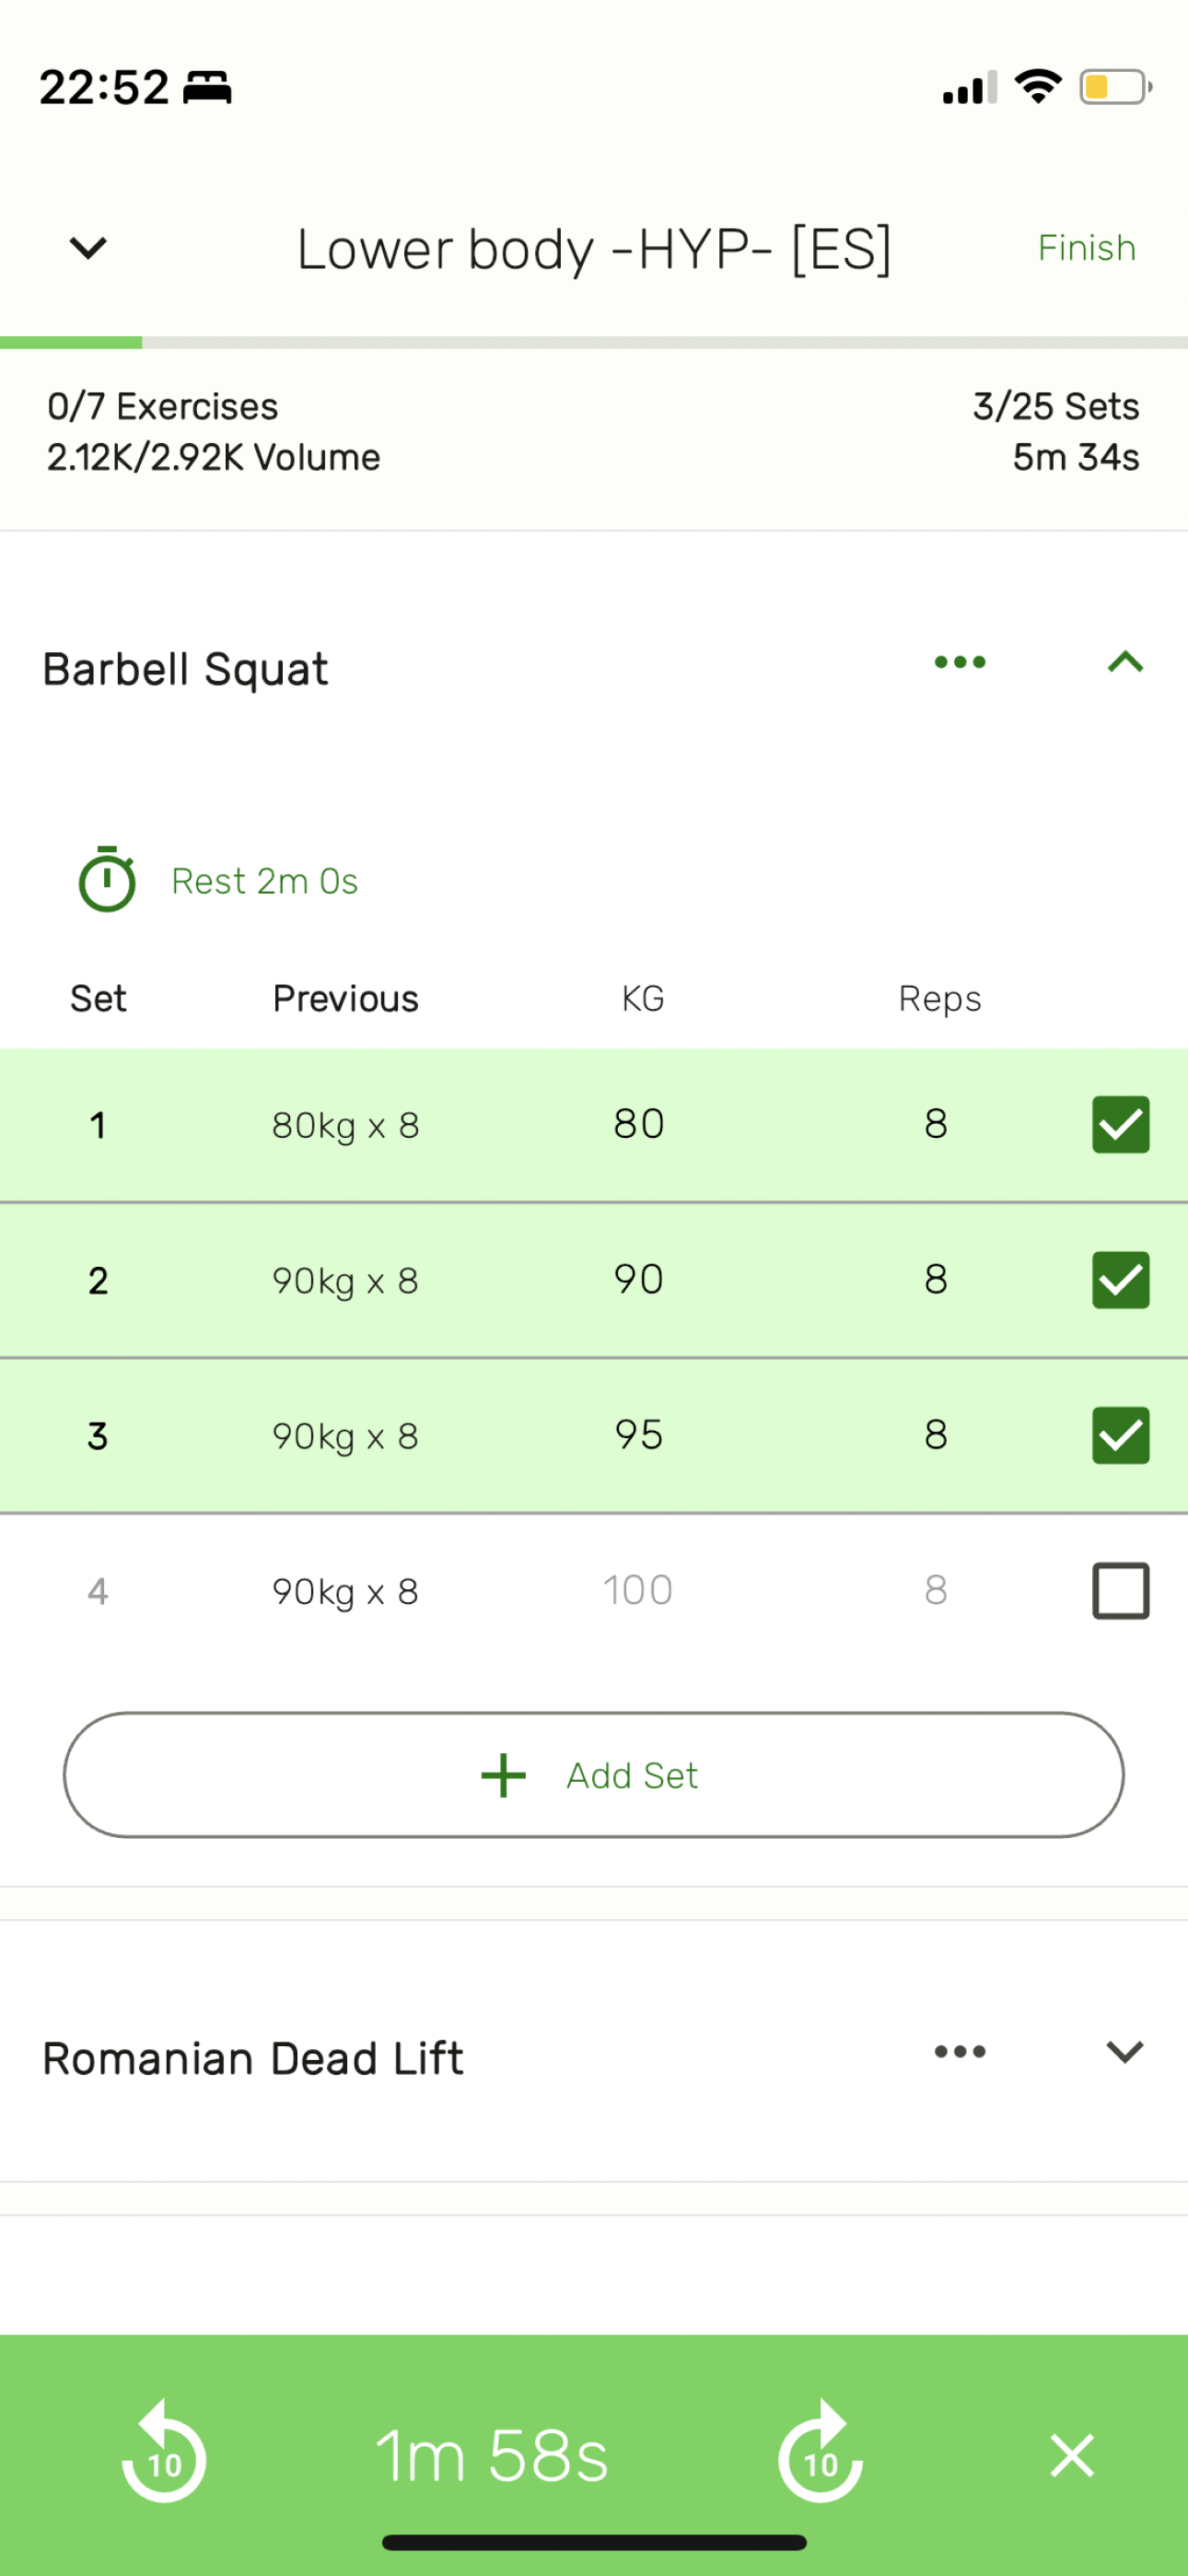Image resolution: width=1188 pixels, height=2576 pixels.
Task: Minimize workout with top-left chevron
Action: (x=88, y=247)
